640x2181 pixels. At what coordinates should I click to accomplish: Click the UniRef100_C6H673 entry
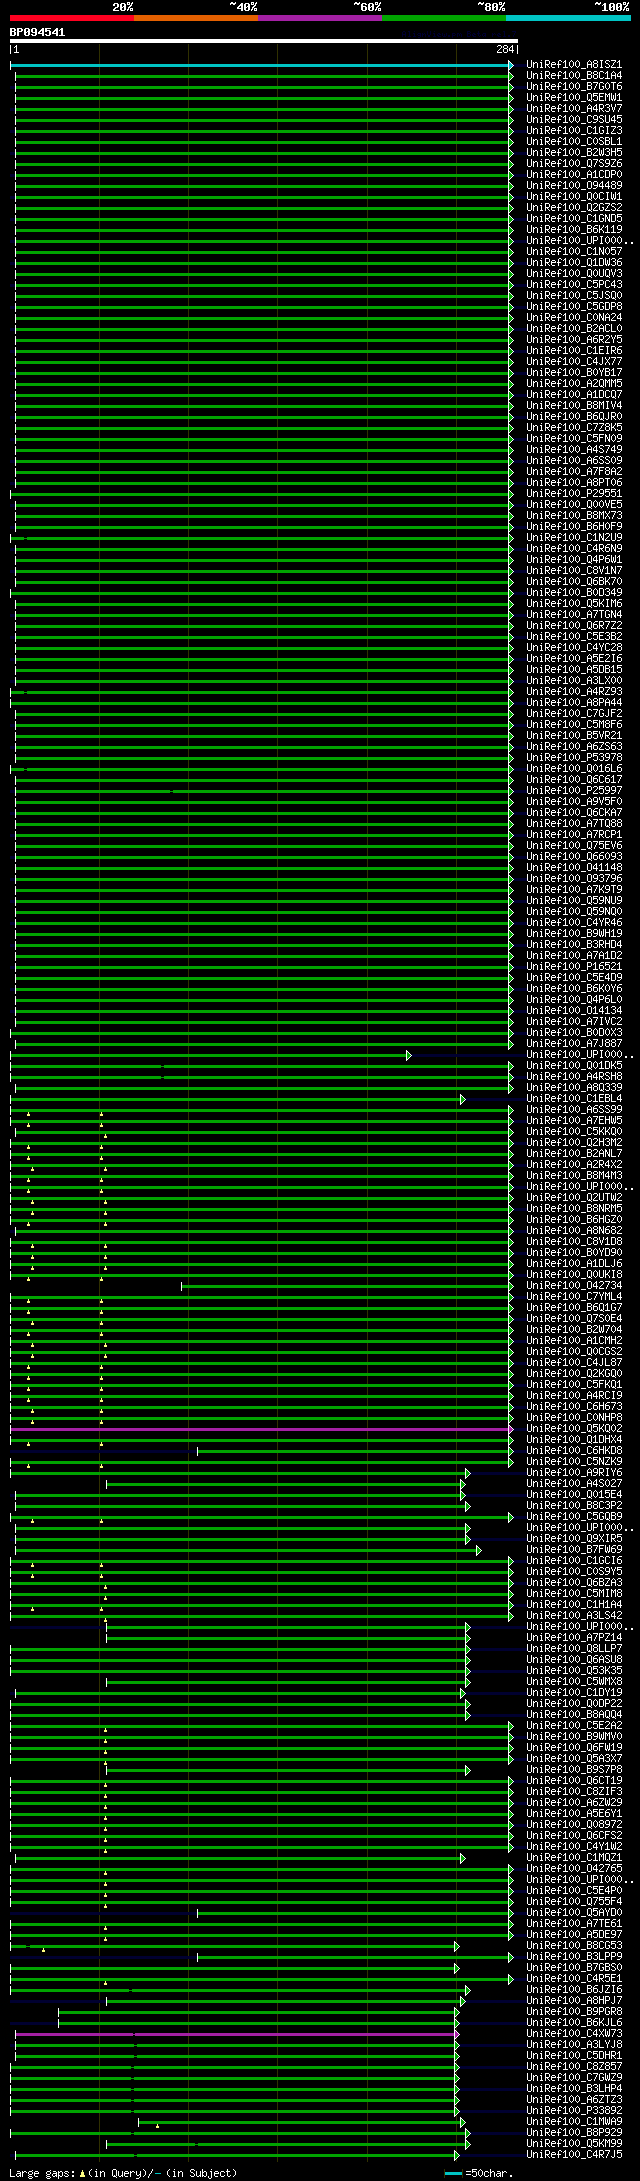(x=574, y=1407)
